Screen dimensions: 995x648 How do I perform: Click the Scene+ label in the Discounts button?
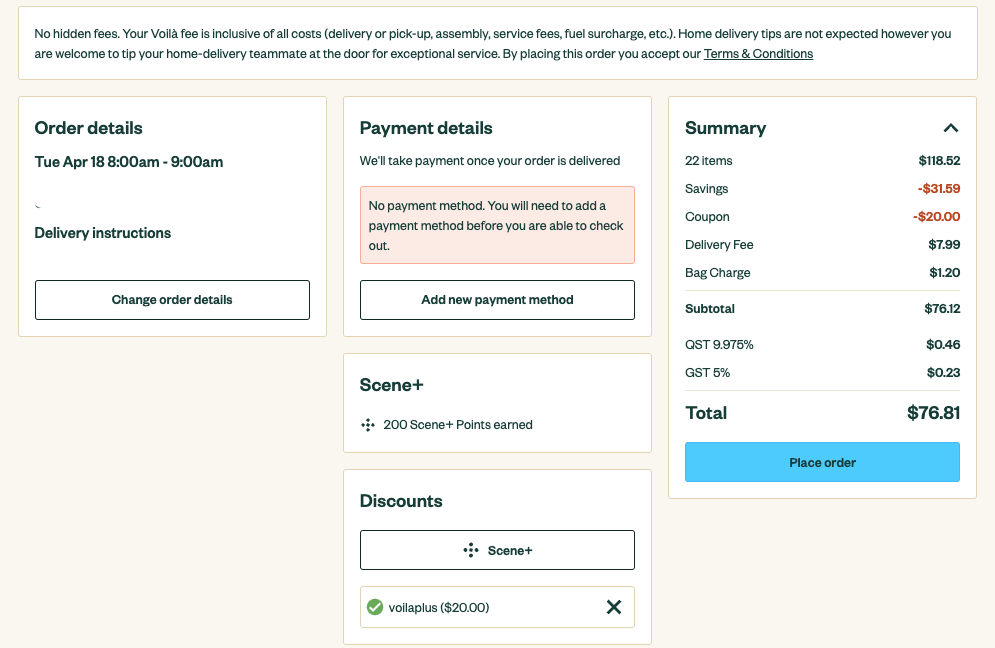(x=510, y=550)
